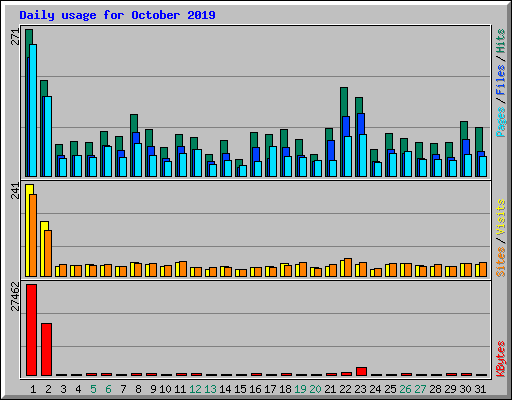
Task: Click the 241 axis maximum label
Action: pyautogui.click(x=16, y=191)
